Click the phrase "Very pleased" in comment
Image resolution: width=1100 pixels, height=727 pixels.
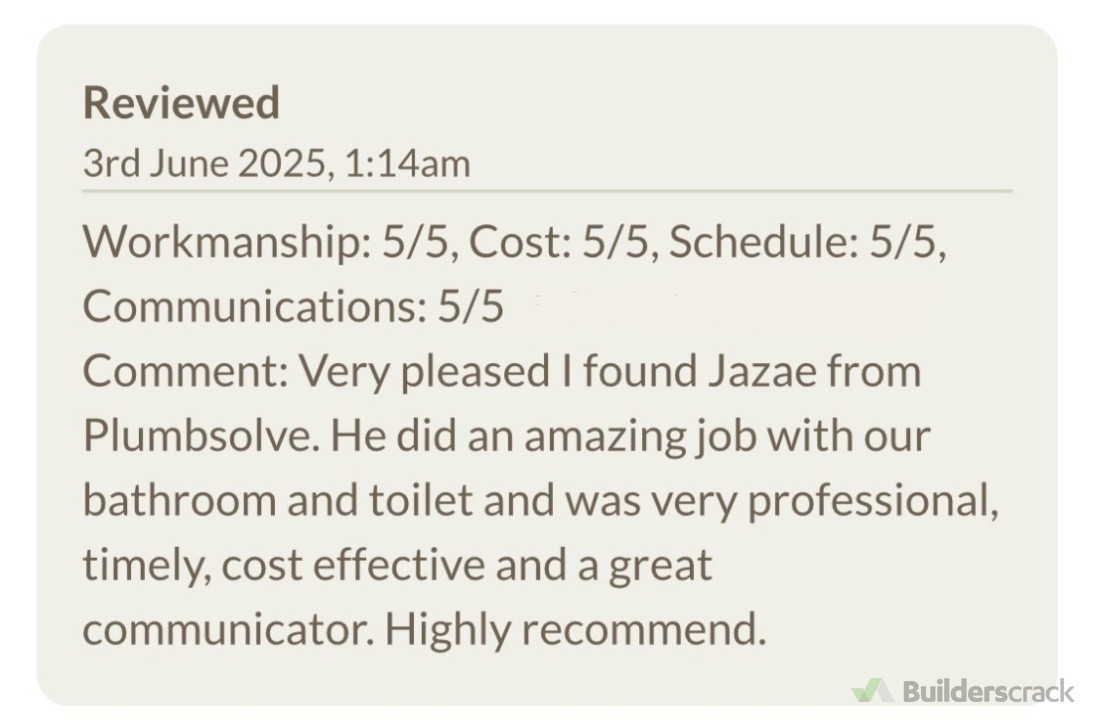423,372
